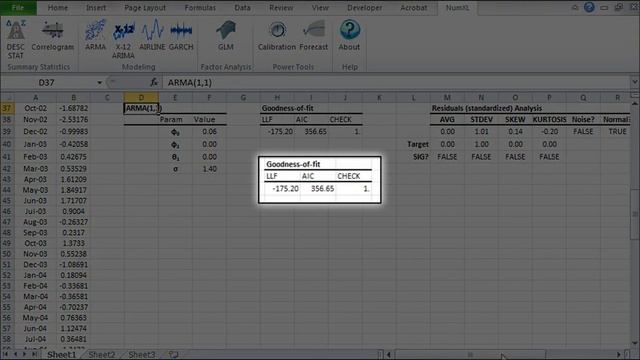Open the Calibration power tool
640x360 pixels.
[x=277, y=36]
